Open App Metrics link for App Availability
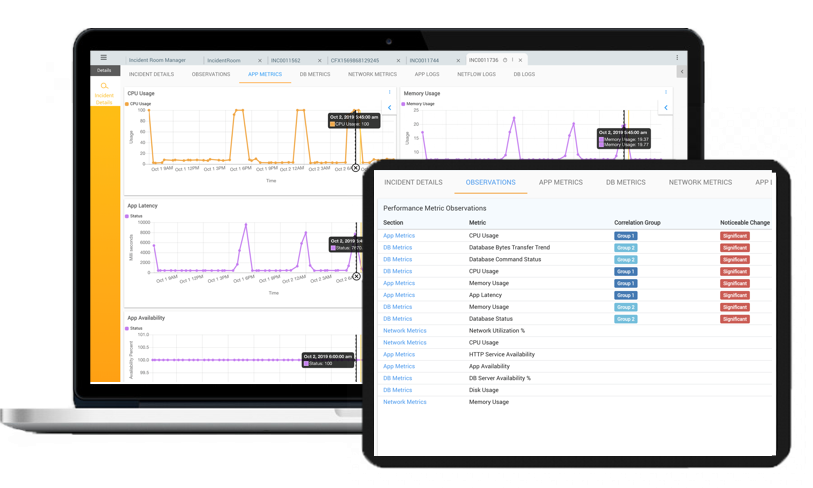 tap(399, 366)
